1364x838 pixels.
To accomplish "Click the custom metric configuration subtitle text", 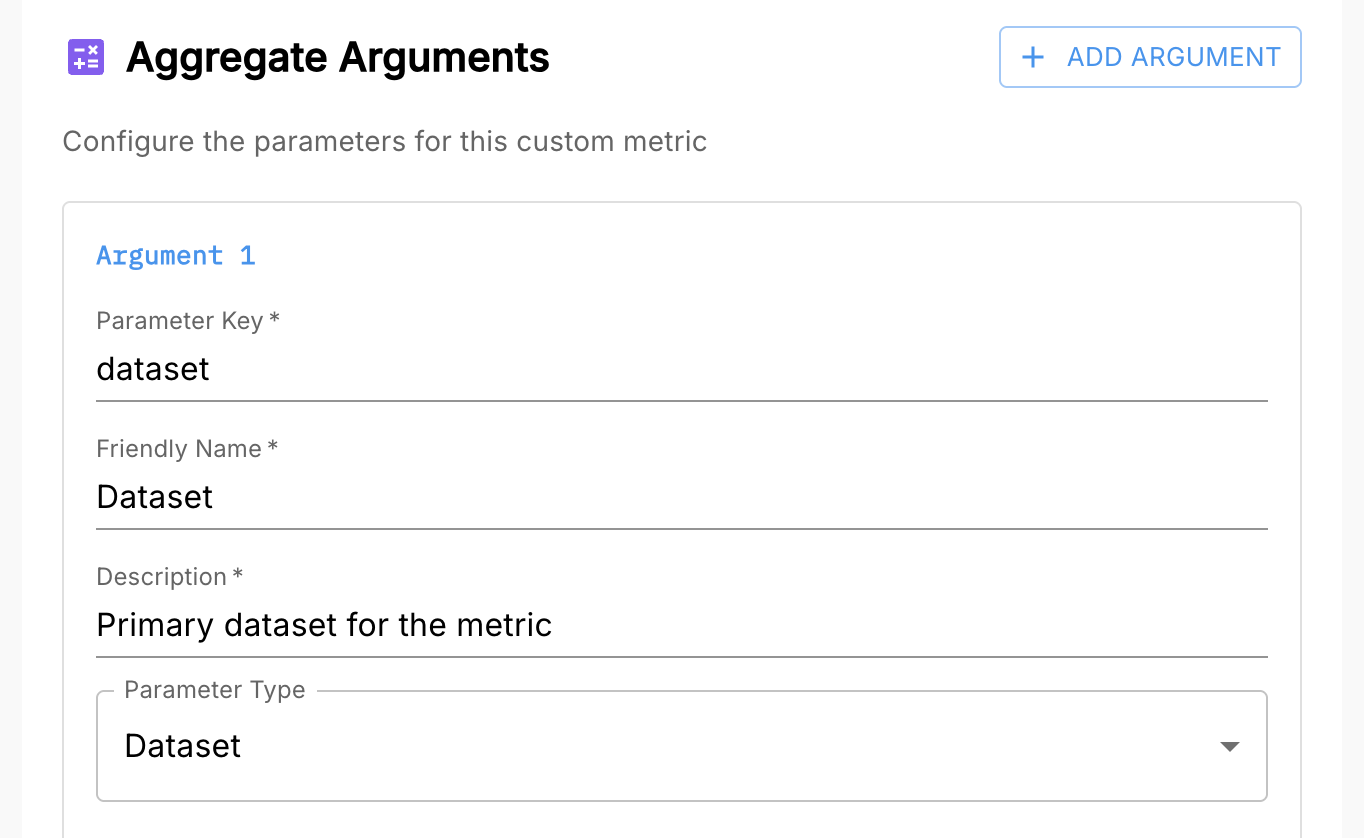I will [x=384, y=142].
